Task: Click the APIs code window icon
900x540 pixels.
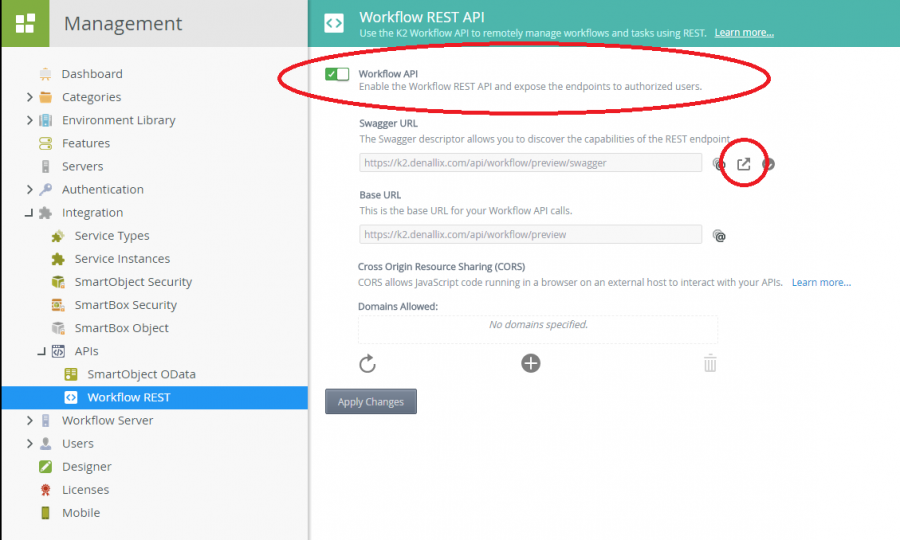Action: click(58, 351)
